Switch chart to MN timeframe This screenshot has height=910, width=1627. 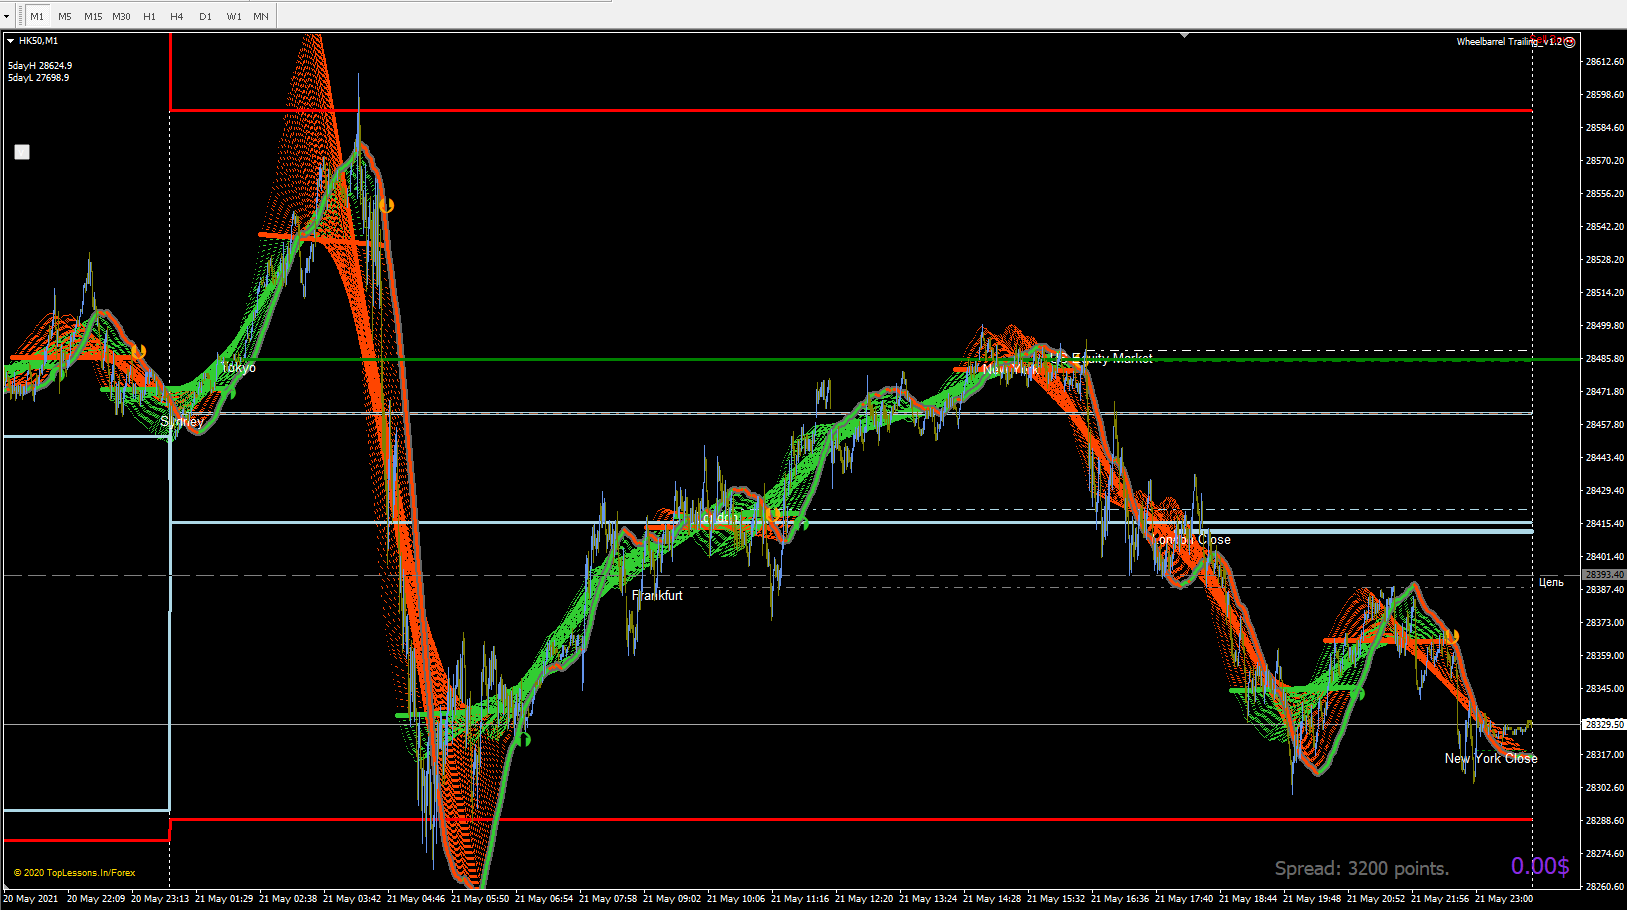[x=261, y=16]
